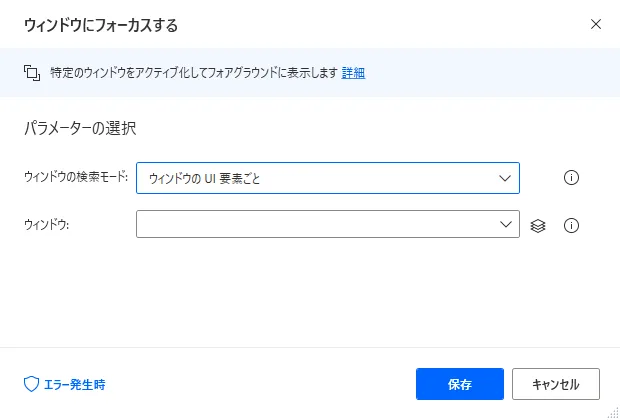This screenshot has height=420, width=620.
Task: Click the window icon beside the description
Action: [x=30, y=73]
